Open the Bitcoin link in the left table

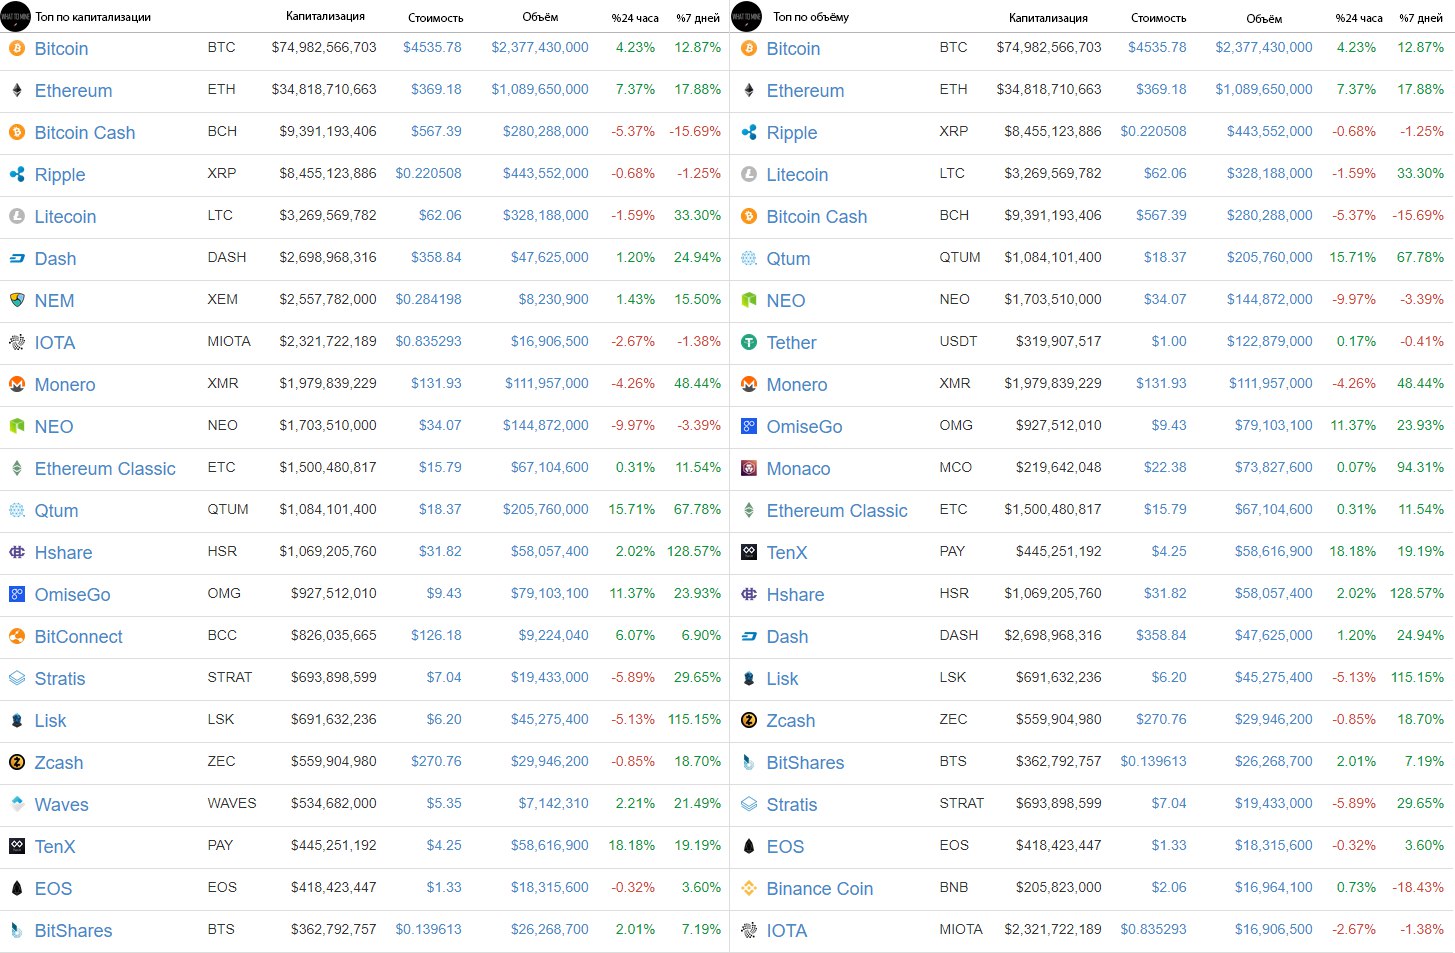coord(61,49)
